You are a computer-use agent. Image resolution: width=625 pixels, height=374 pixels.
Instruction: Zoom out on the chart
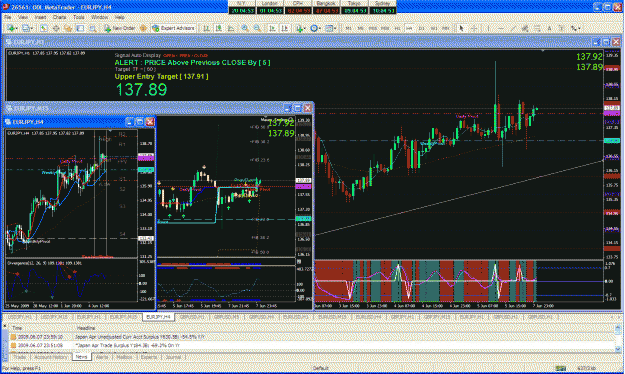tap(257, 28)
